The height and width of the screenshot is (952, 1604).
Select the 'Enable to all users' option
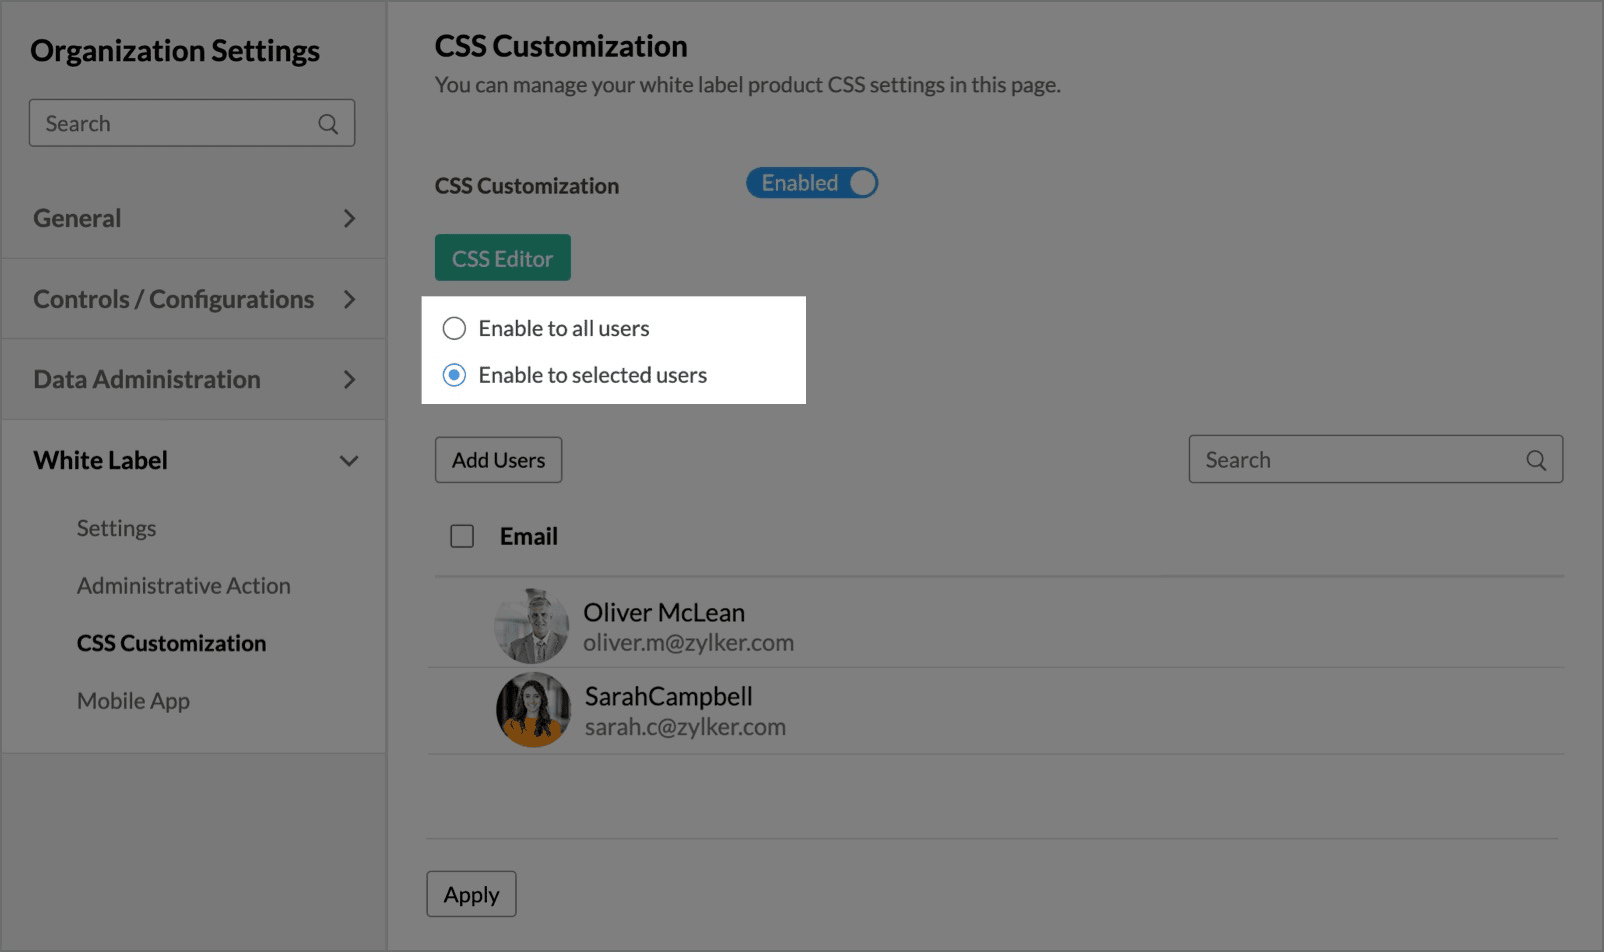(455, 328)
